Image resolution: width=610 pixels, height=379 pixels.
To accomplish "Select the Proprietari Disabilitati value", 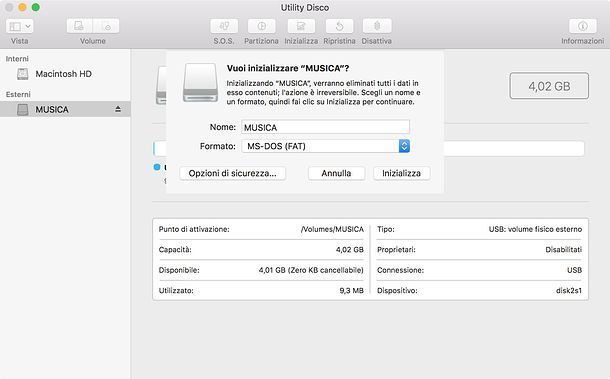I will [x=564, y=250].
